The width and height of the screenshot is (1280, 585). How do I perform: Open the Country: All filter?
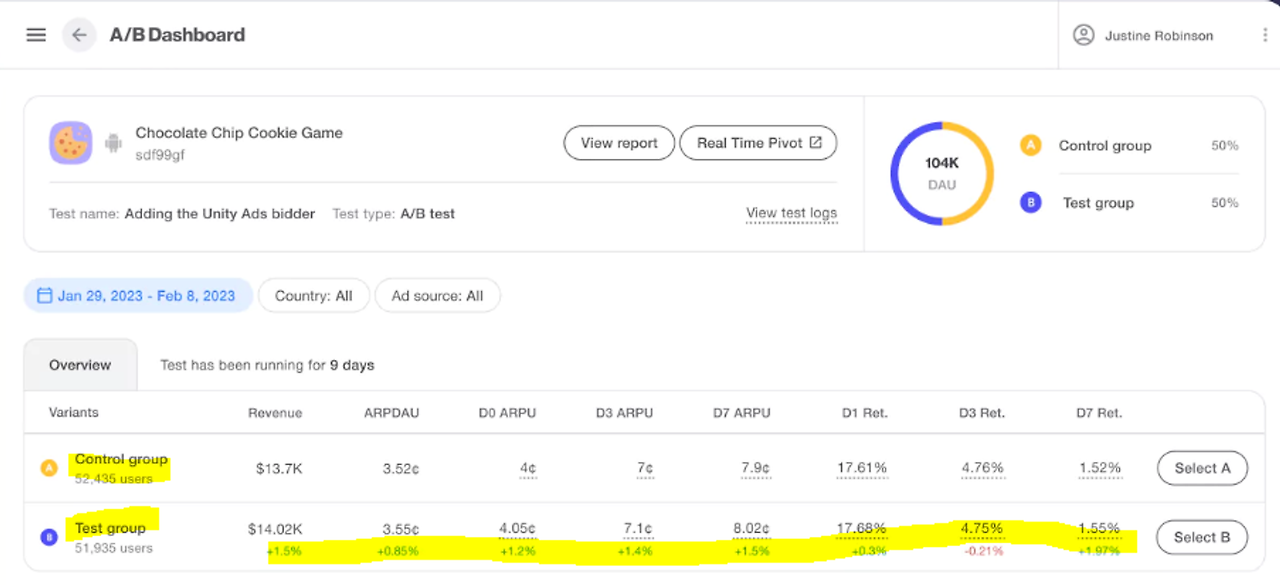coord(314,296)
